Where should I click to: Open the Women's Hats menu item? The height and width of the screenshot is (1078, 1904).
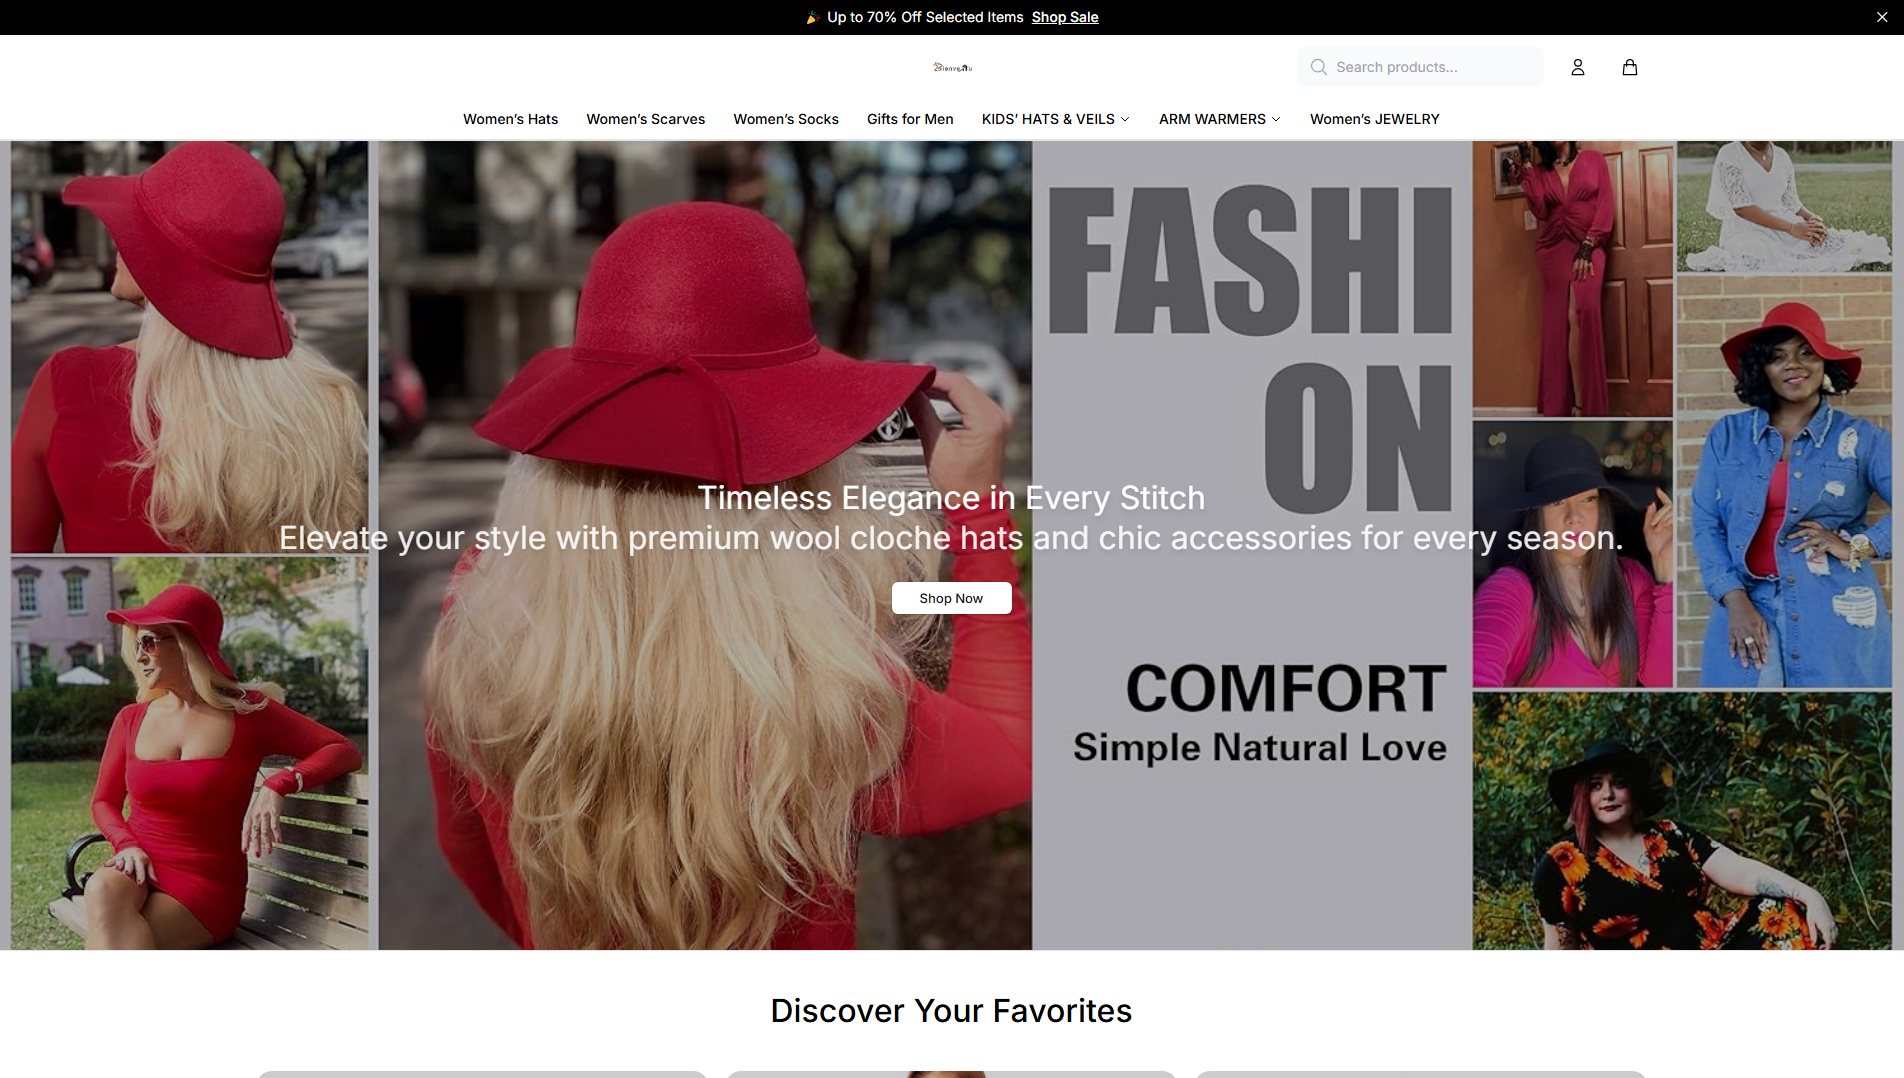510,119
